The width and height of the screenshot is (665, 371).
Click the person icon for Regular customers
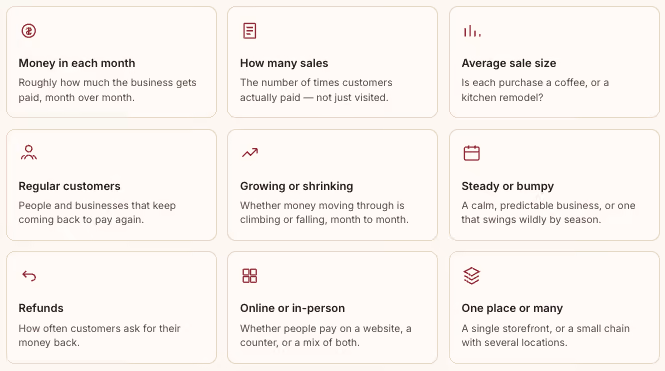coord(29,152)
